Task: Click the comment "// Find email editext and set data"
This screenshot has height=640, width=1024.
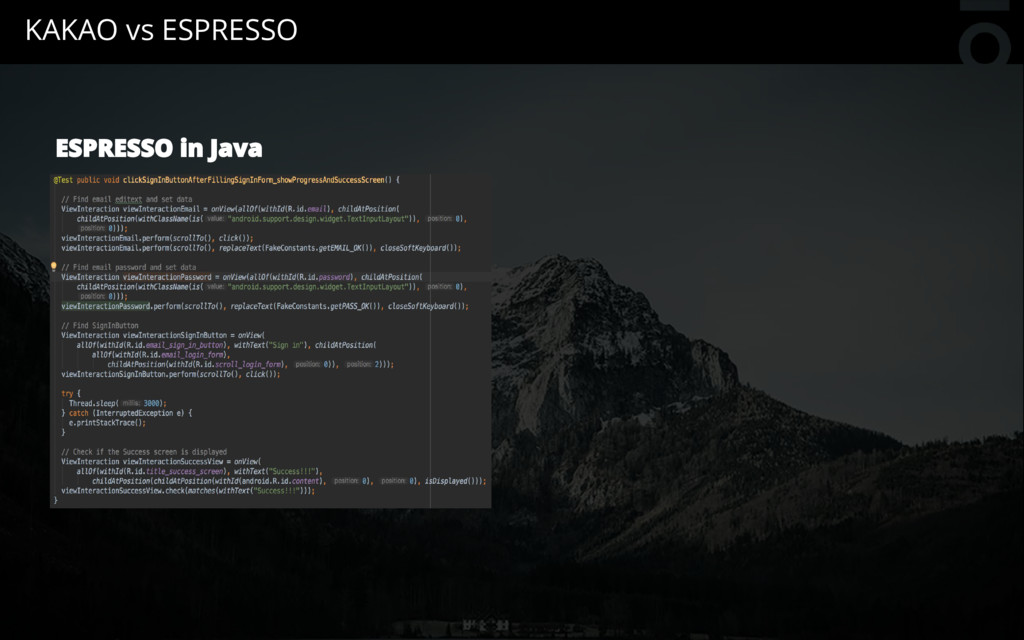Action: coord(127,199)
